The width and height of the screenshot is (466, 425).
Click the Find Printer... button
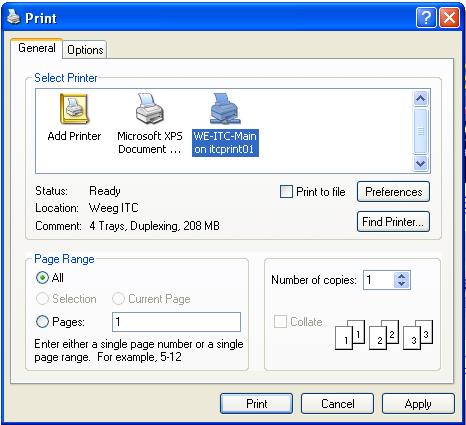coord(393,221)
